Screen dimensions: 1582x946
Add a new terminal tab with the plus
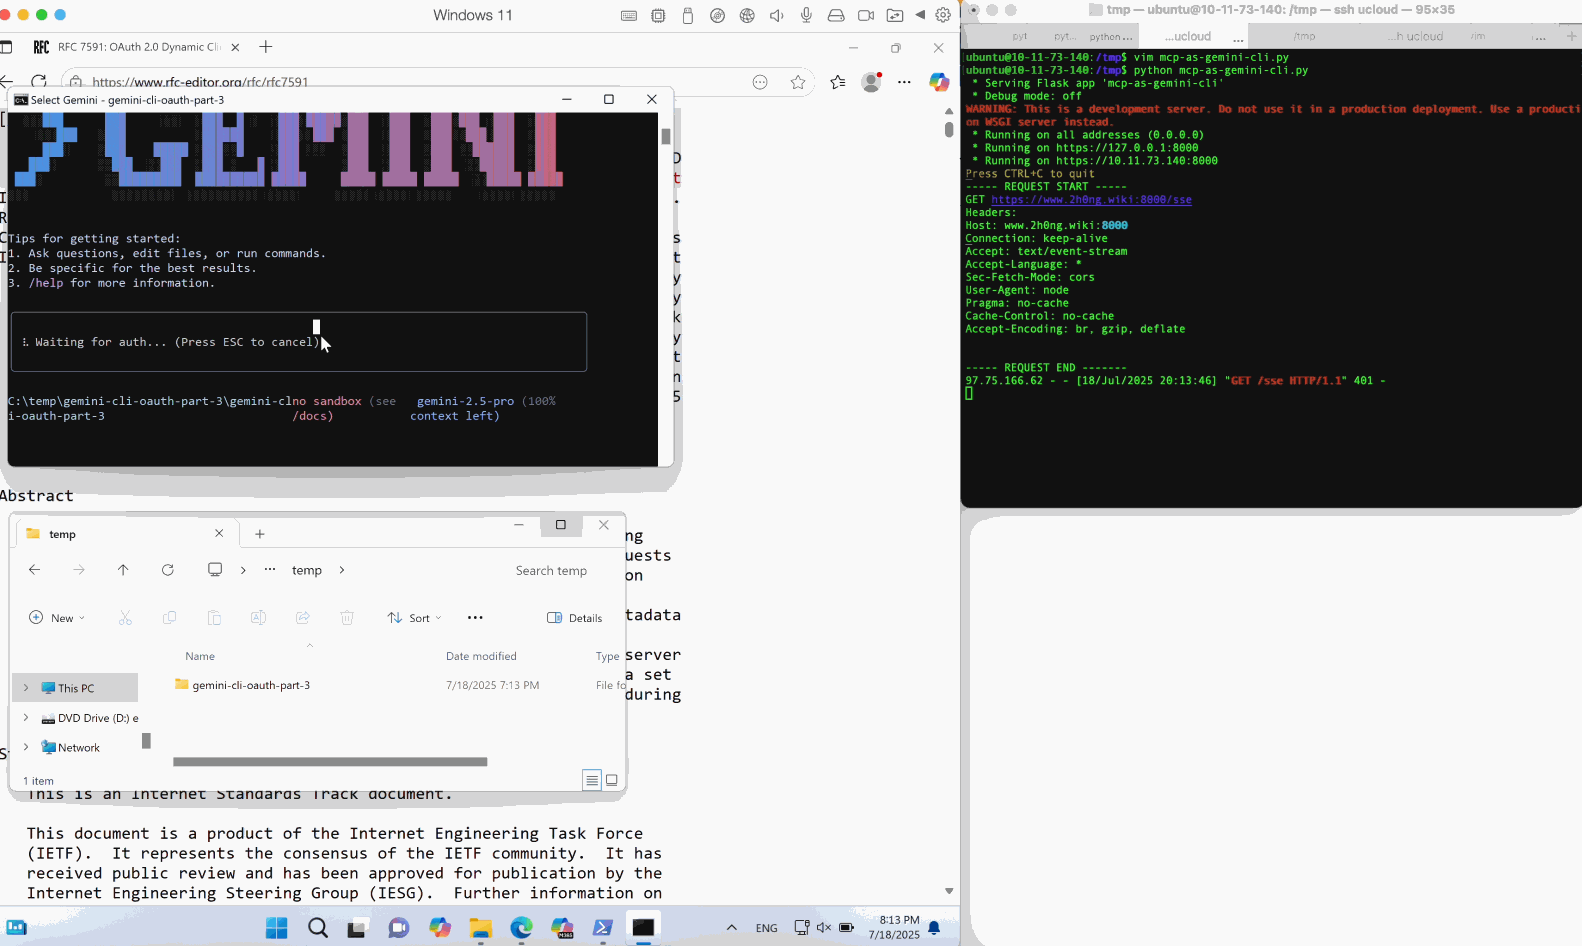pos(1571,36)
